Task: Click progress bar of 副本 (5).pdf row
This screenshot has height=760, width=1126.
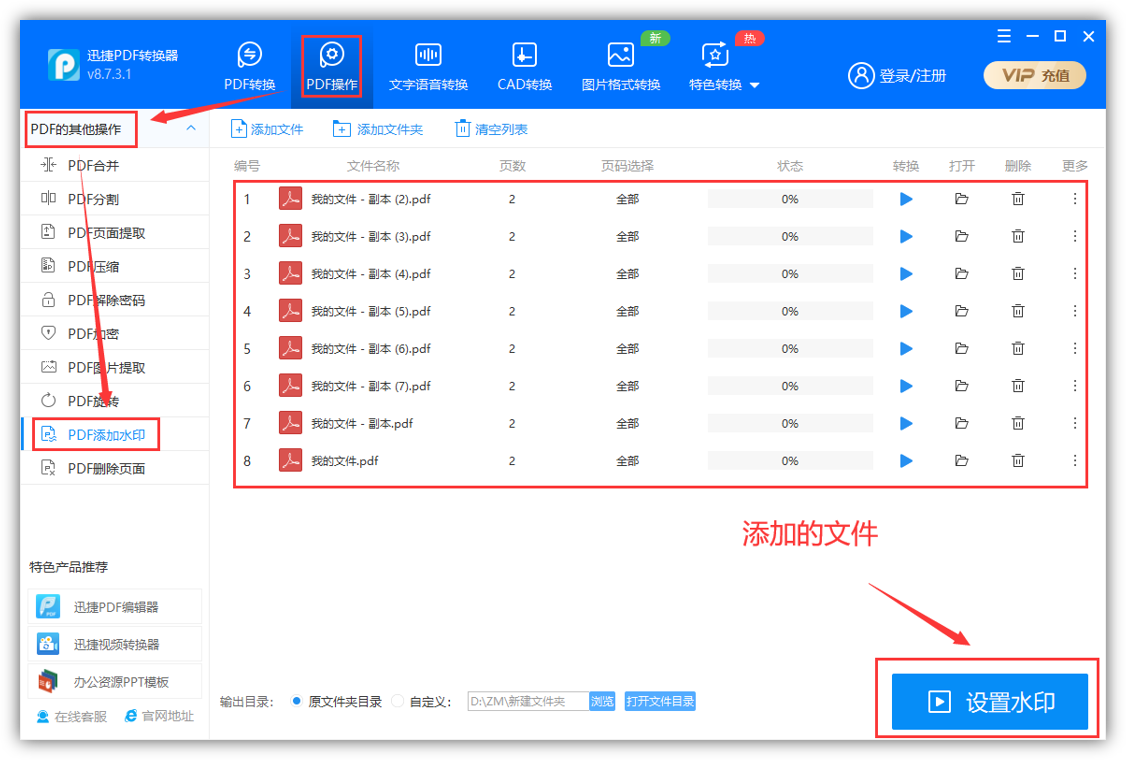Action: click(x=790, y=311)
